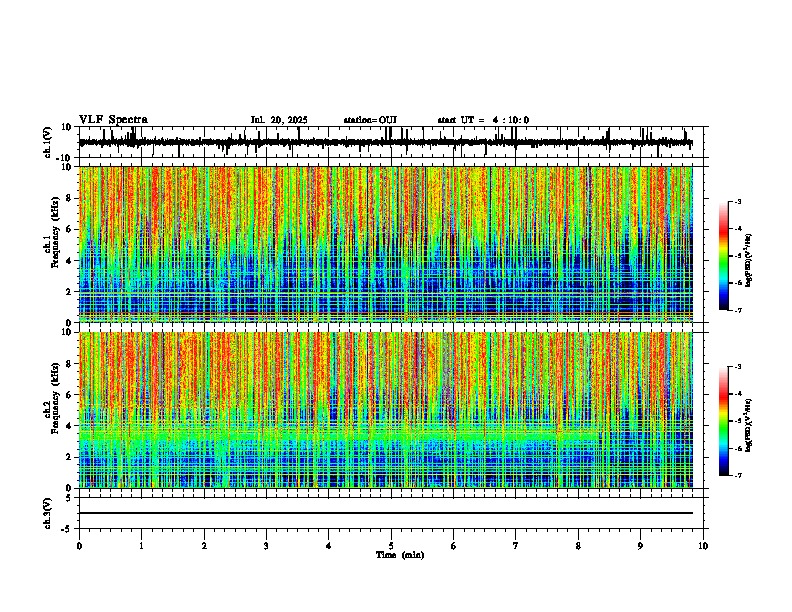Click the time axis tick label "0"

(x=79, y=546)
